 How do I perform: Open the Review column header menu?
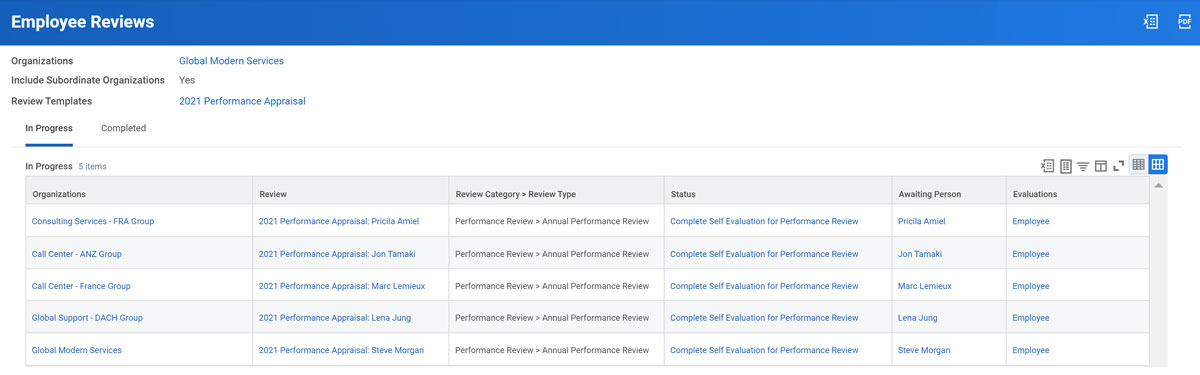click(350, 193)
